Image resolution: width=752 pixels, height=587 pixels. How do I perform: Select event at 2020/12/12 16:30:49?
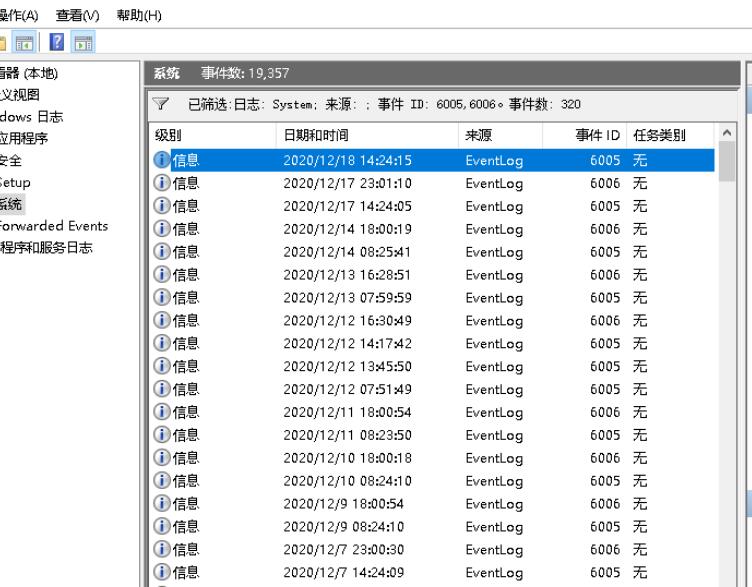[432, 320]
